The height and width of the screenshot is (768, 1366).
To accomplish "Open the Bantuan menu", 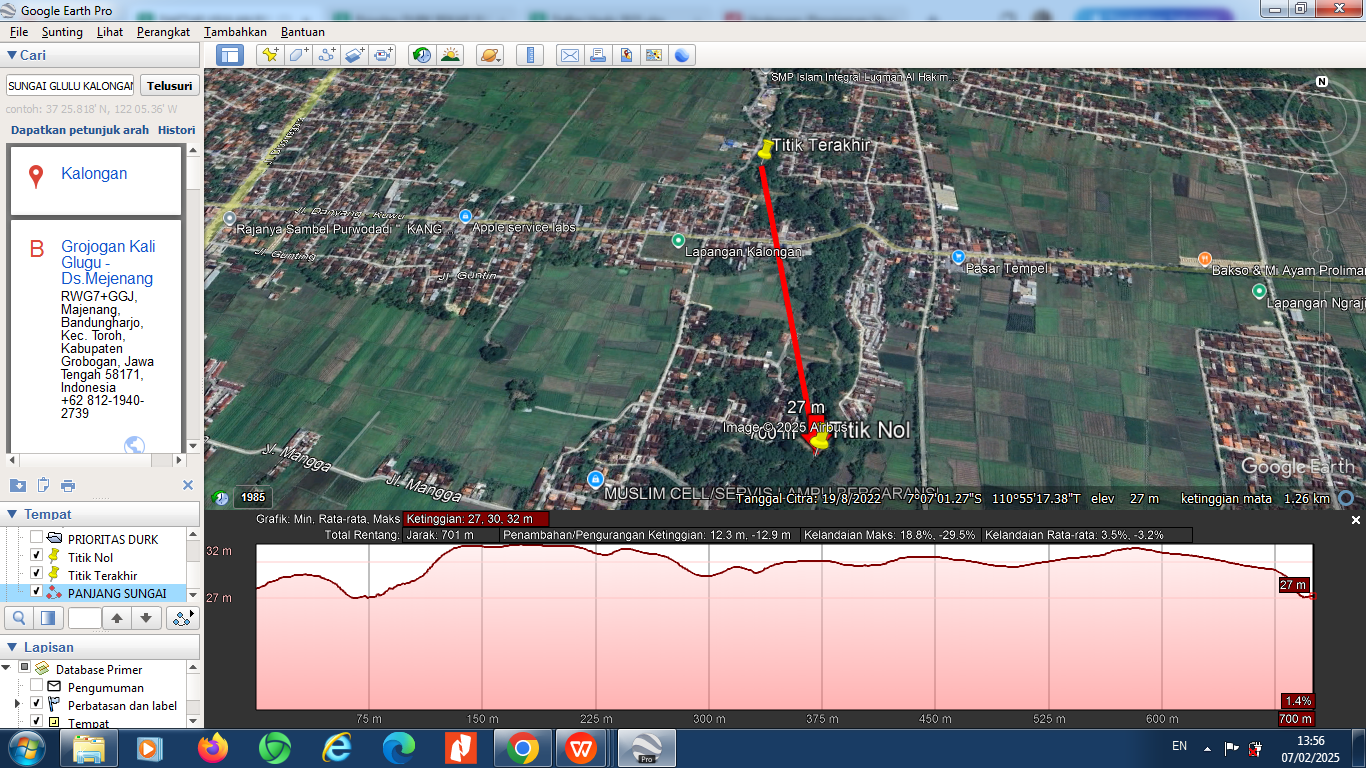I will [x=303, y=32].
